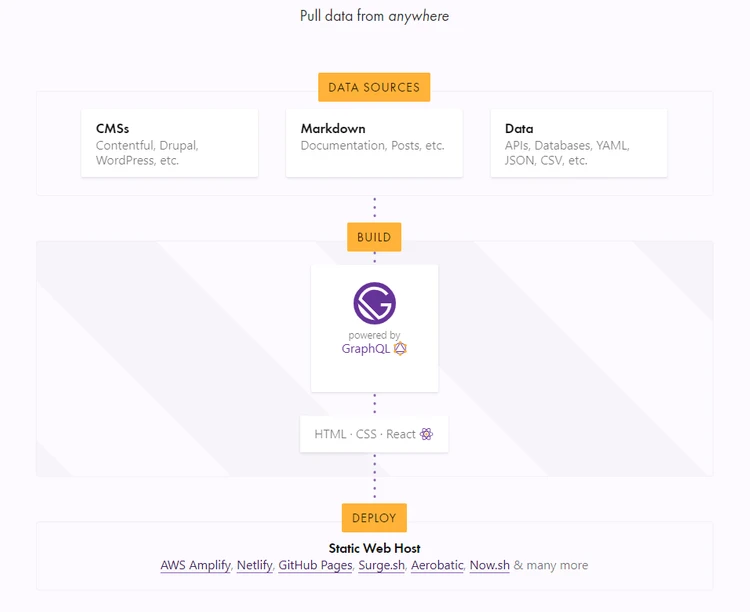Screen dimensions: 750x612
Task: Click the 'Pull data from anywhere' heading
Action: pos(375,16)
